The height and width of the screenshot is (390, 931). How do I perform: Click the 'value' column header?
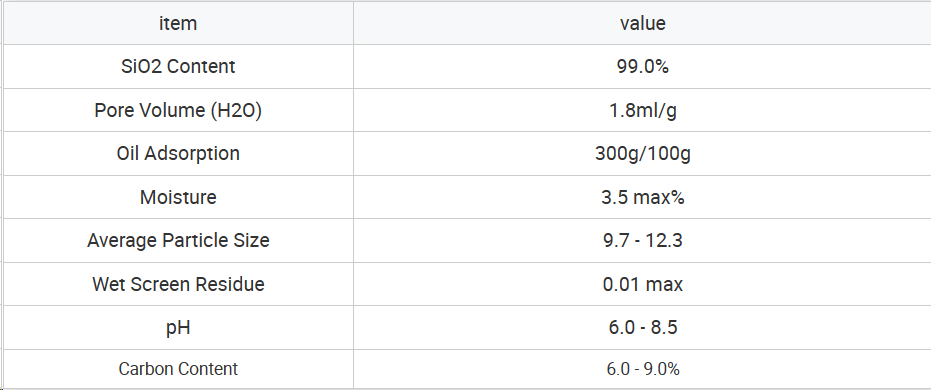click(x=642, y=23)
